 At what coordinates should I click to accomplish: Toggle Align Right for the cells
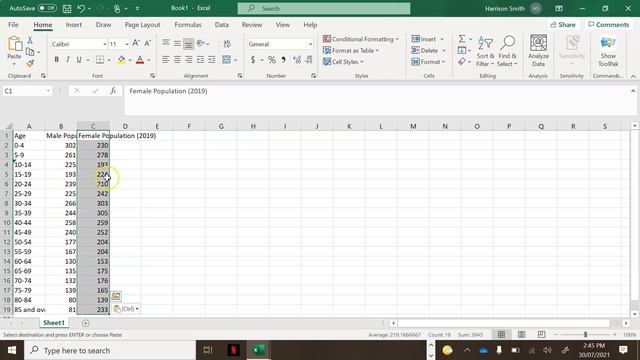tap(189, 60)
